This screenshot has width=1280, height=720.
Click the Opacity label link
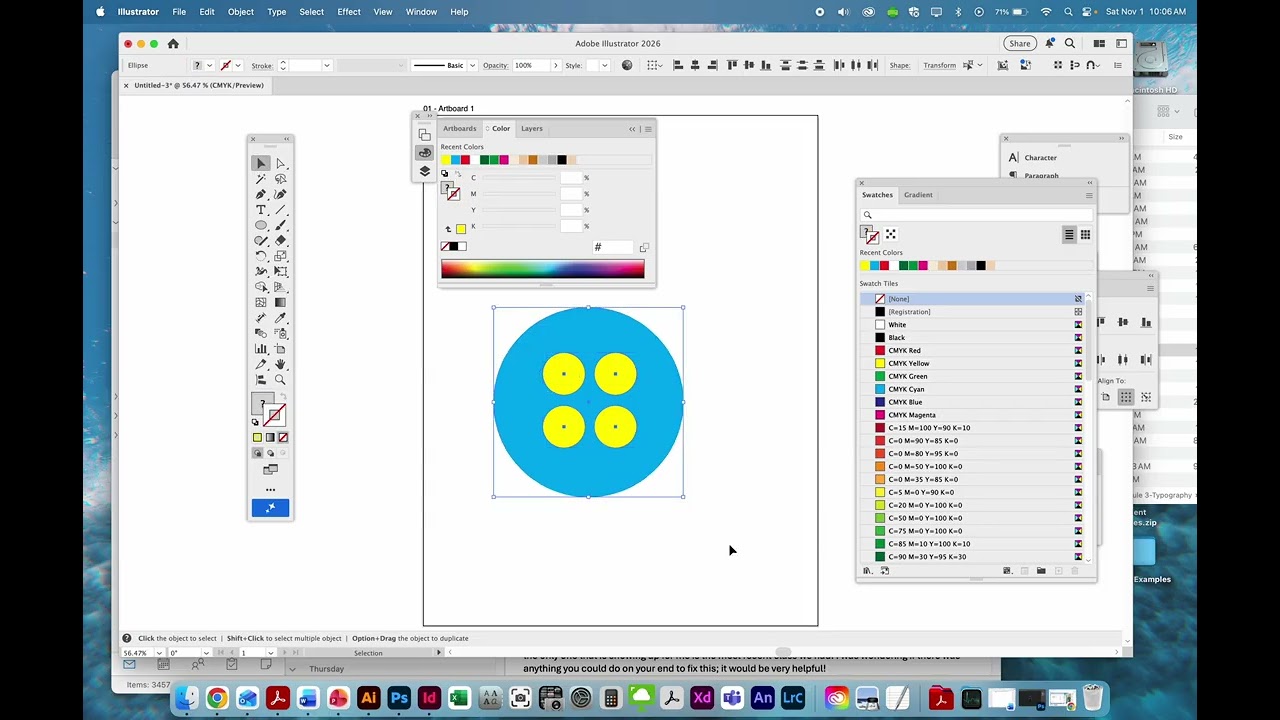pos(496,66)
